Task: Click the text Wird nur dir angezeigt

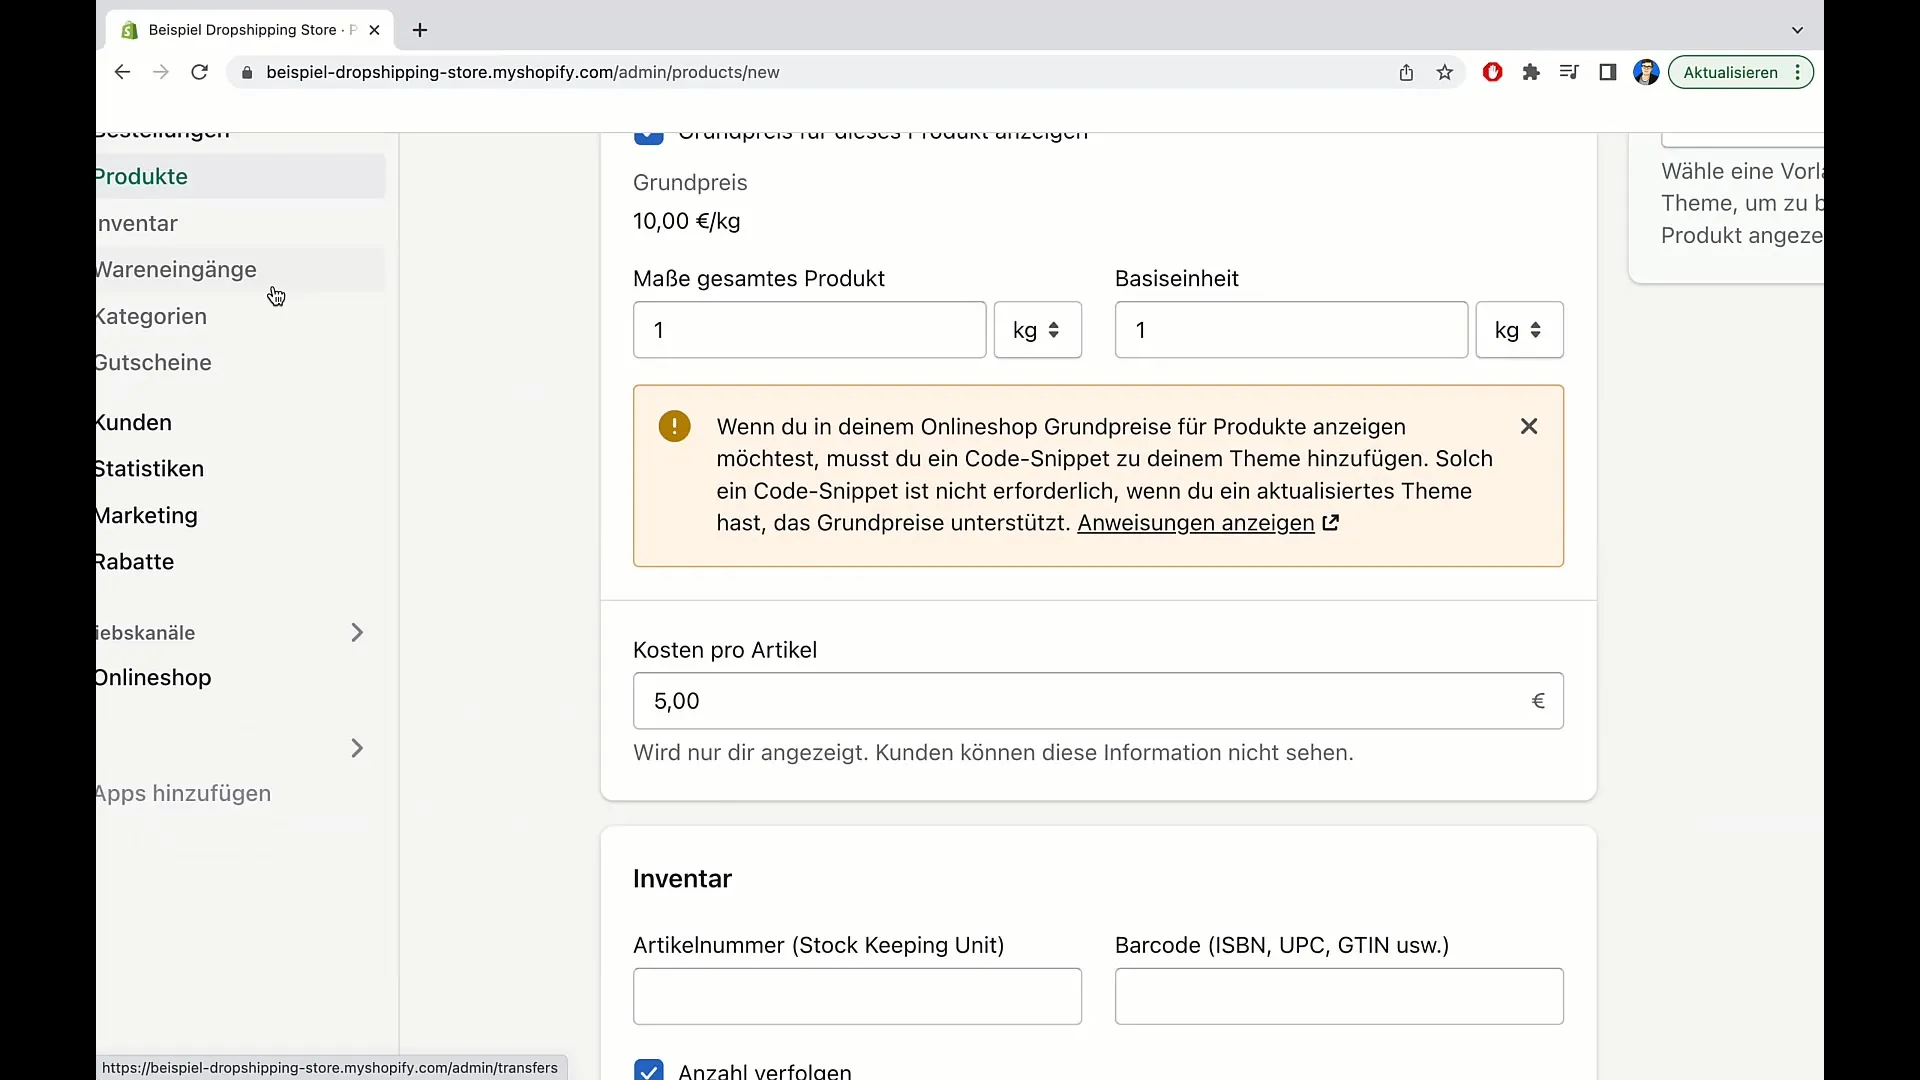Action: [750, 752]
